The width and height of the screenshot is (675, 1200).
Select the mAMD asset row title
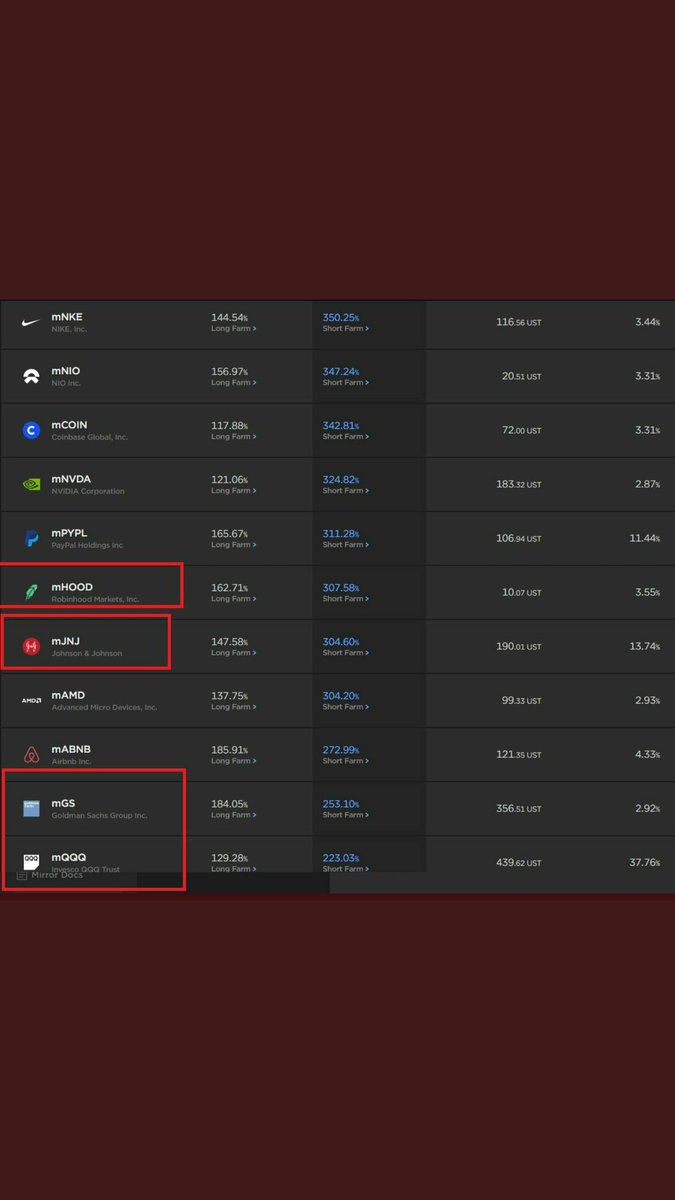pyautogui.click(x=68, y=695)
